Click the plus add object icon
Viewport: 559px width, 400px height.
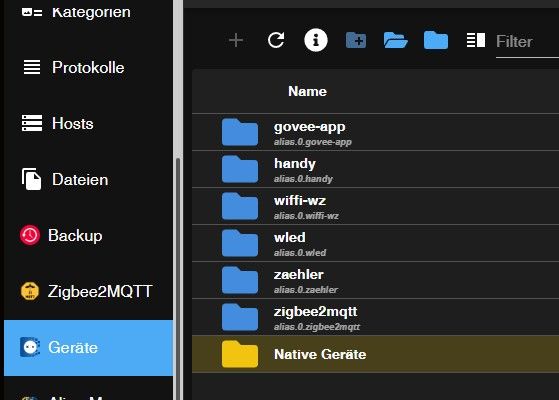(x=236, y=40)
